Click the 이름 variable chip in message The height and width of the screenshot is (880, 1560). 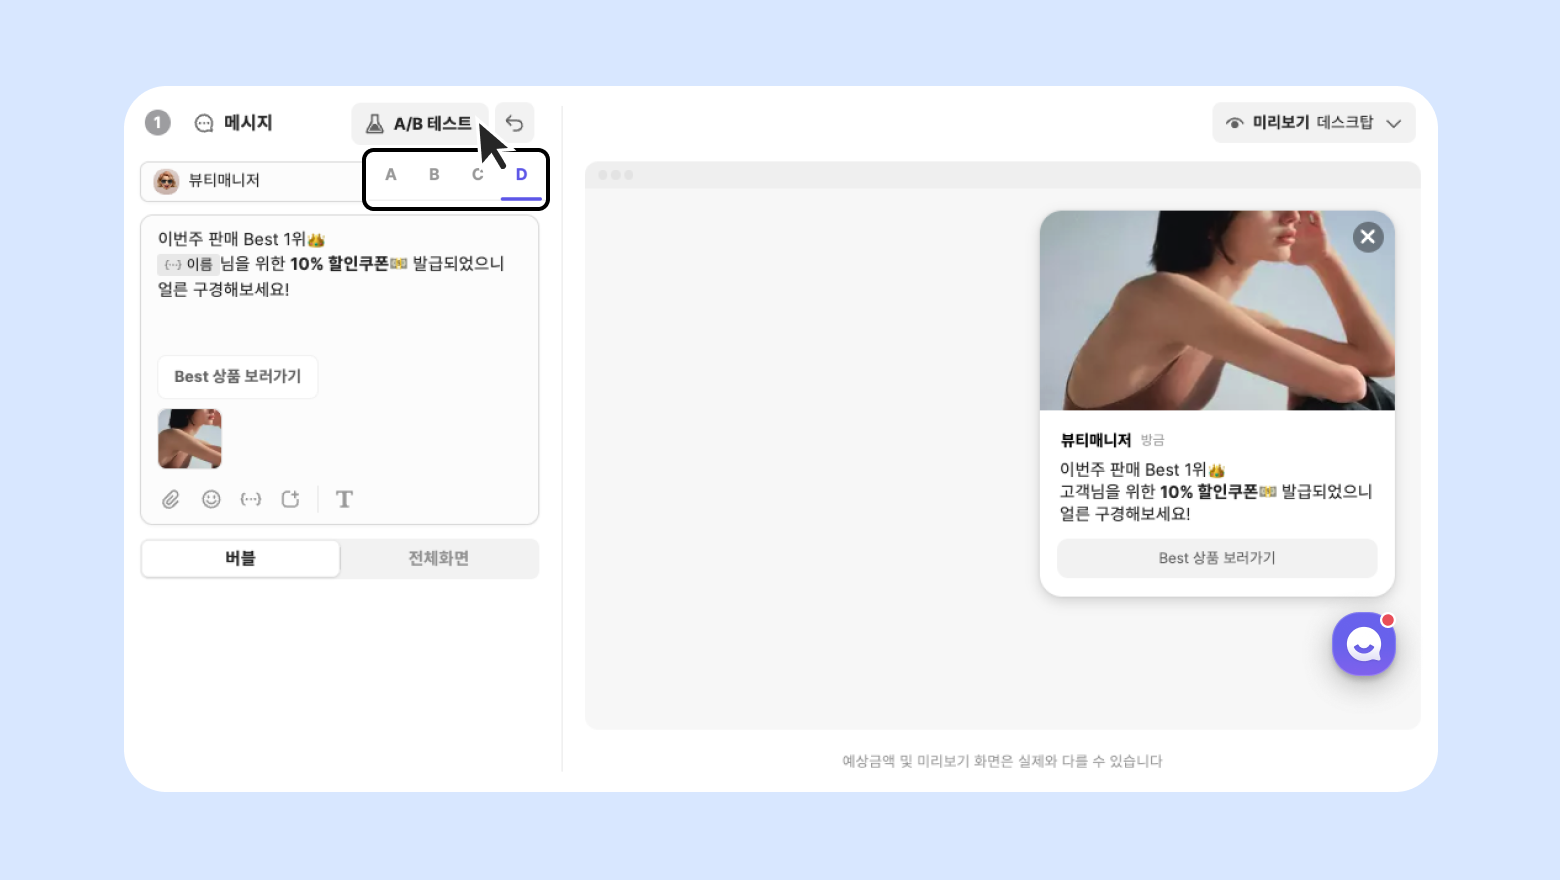click(x=188, y=265)
